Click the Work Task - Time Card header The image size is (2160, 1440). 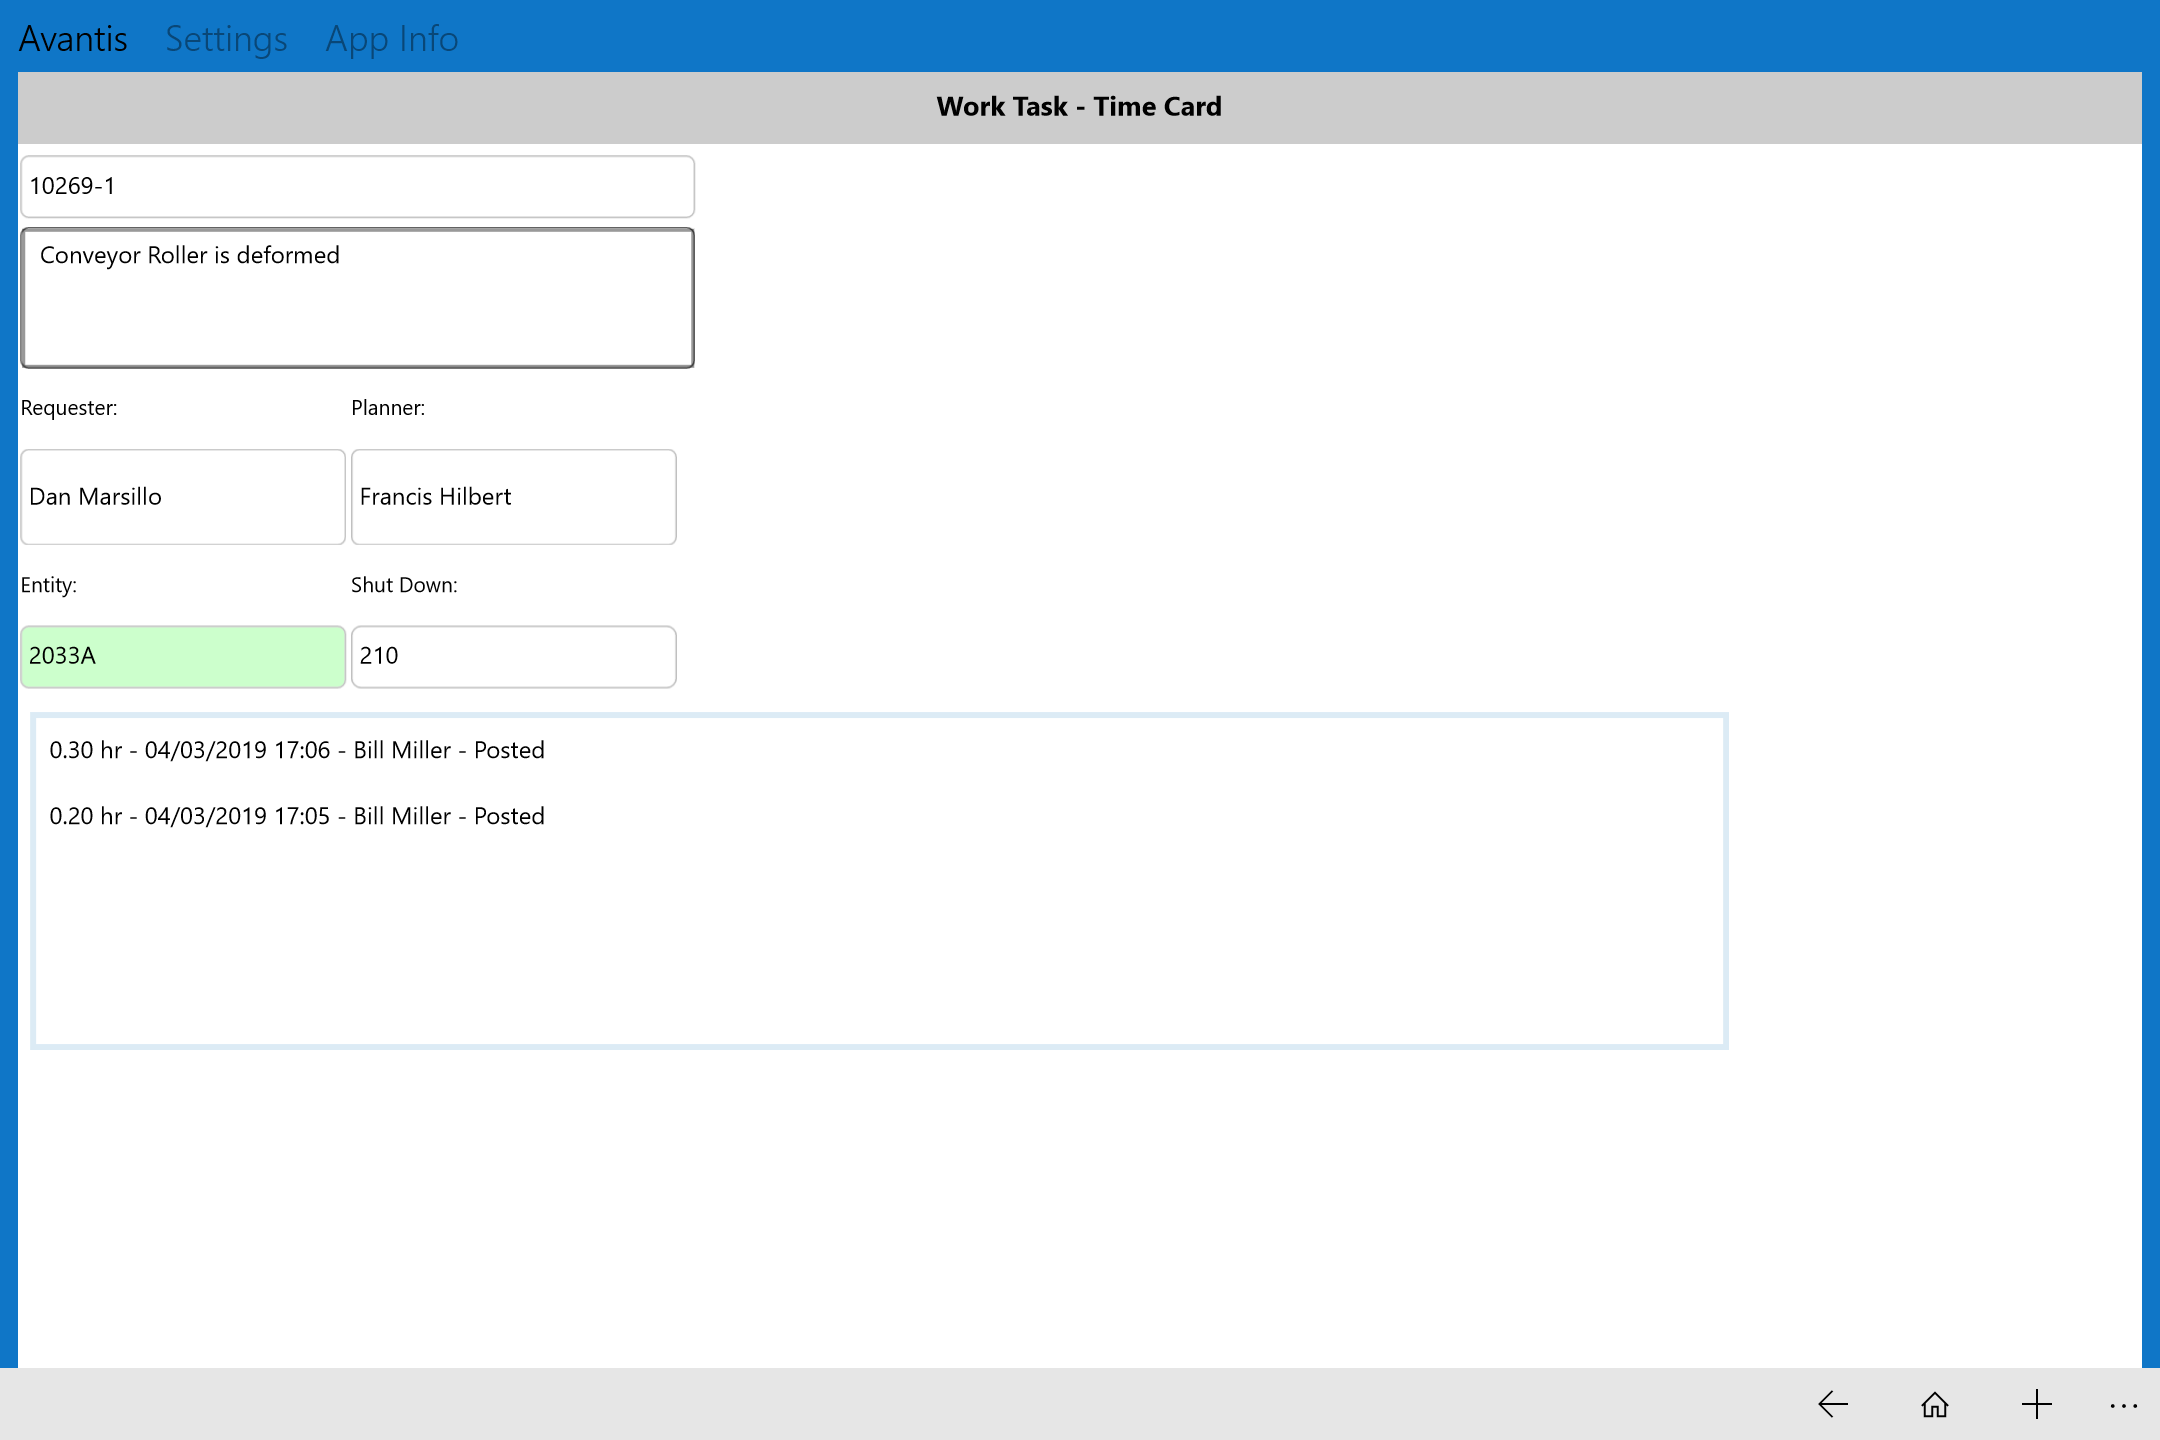pos(1079,107)
